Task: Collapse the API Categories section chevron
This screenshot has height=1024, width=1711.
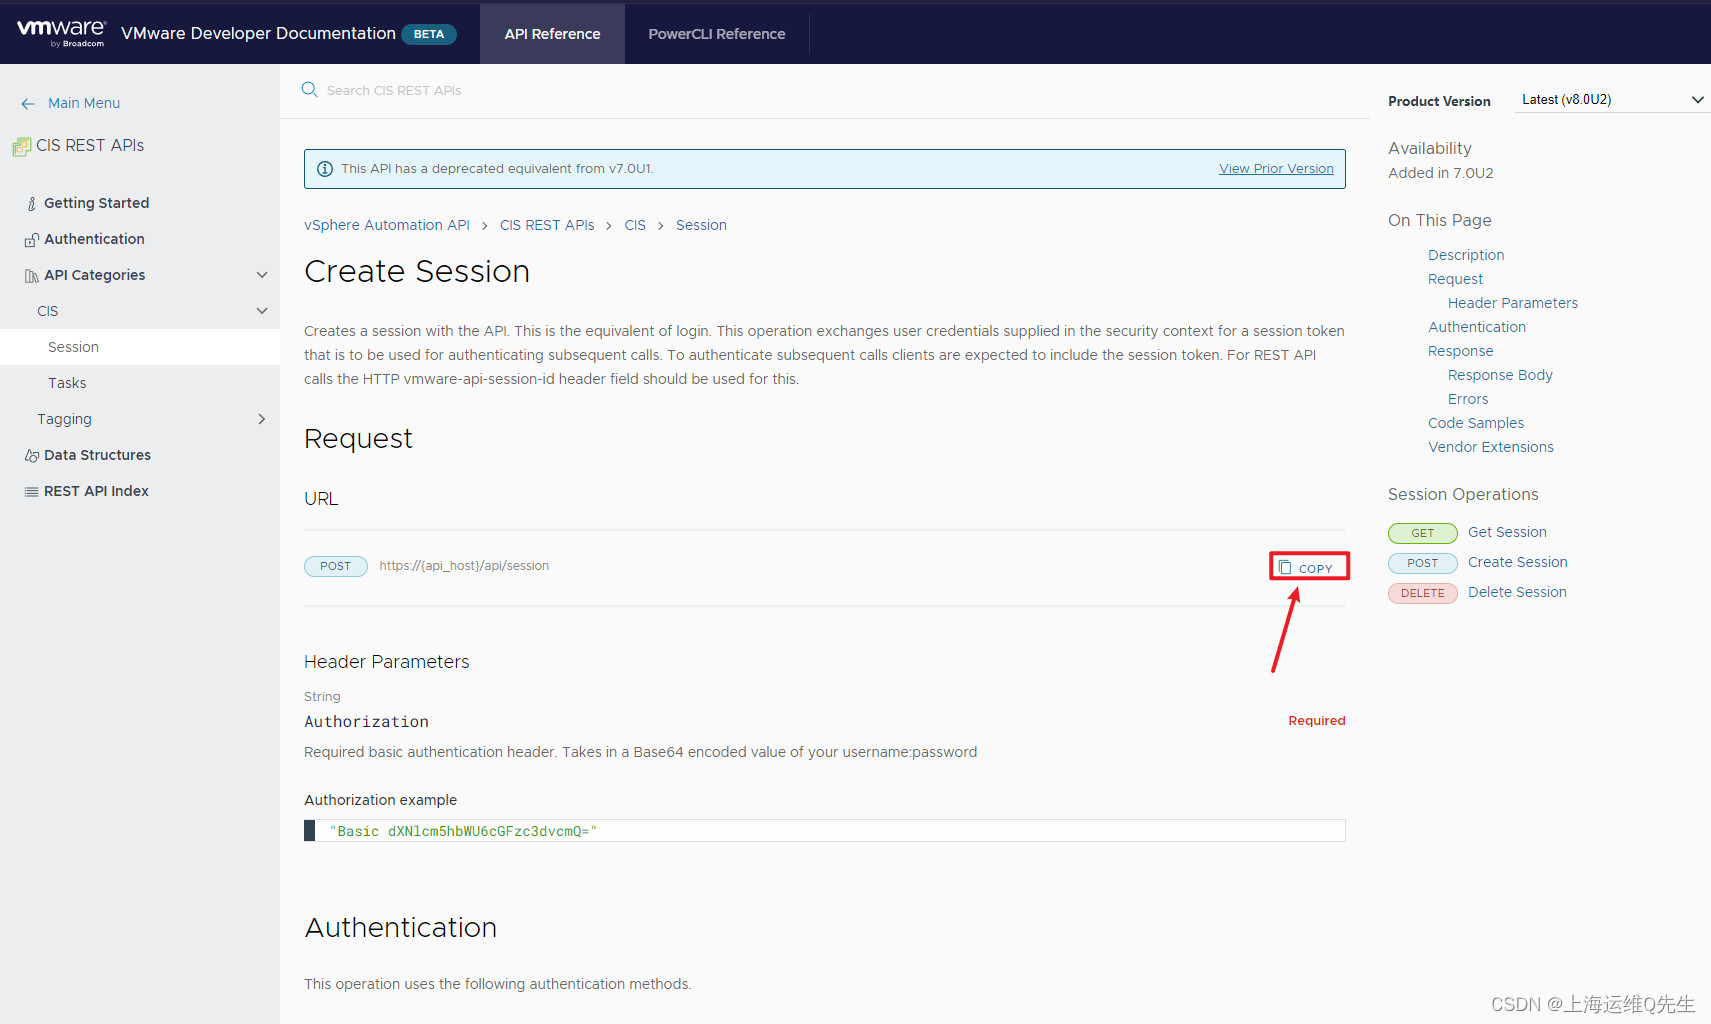Action: point(262,275)
